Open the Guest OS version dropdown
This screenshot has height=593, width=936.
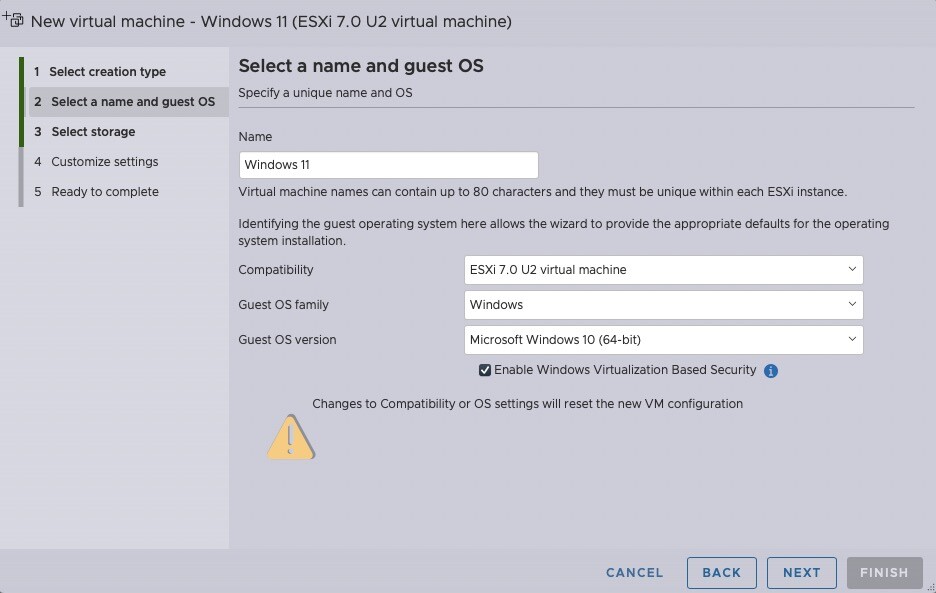663,340
